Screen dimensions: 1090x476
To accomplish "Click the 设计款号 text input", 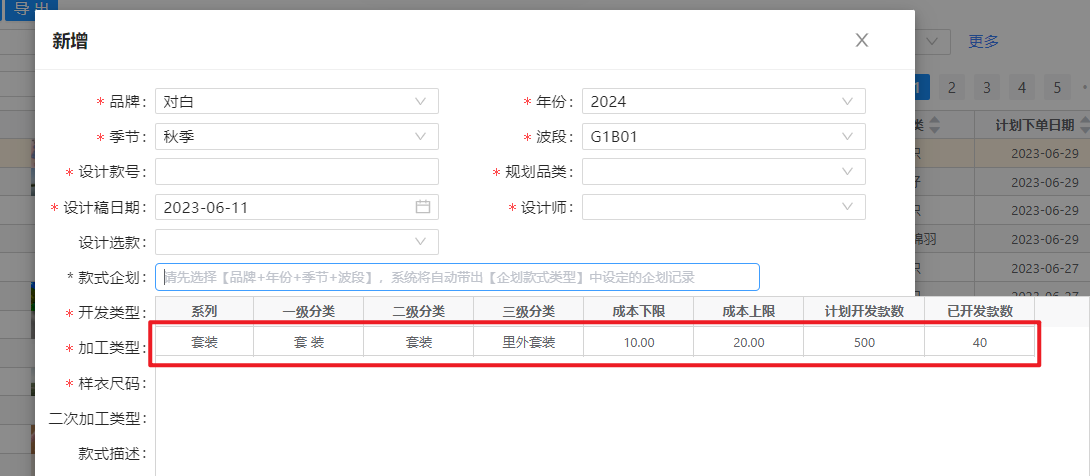I will pyautogui.click(x=296, y=172).
